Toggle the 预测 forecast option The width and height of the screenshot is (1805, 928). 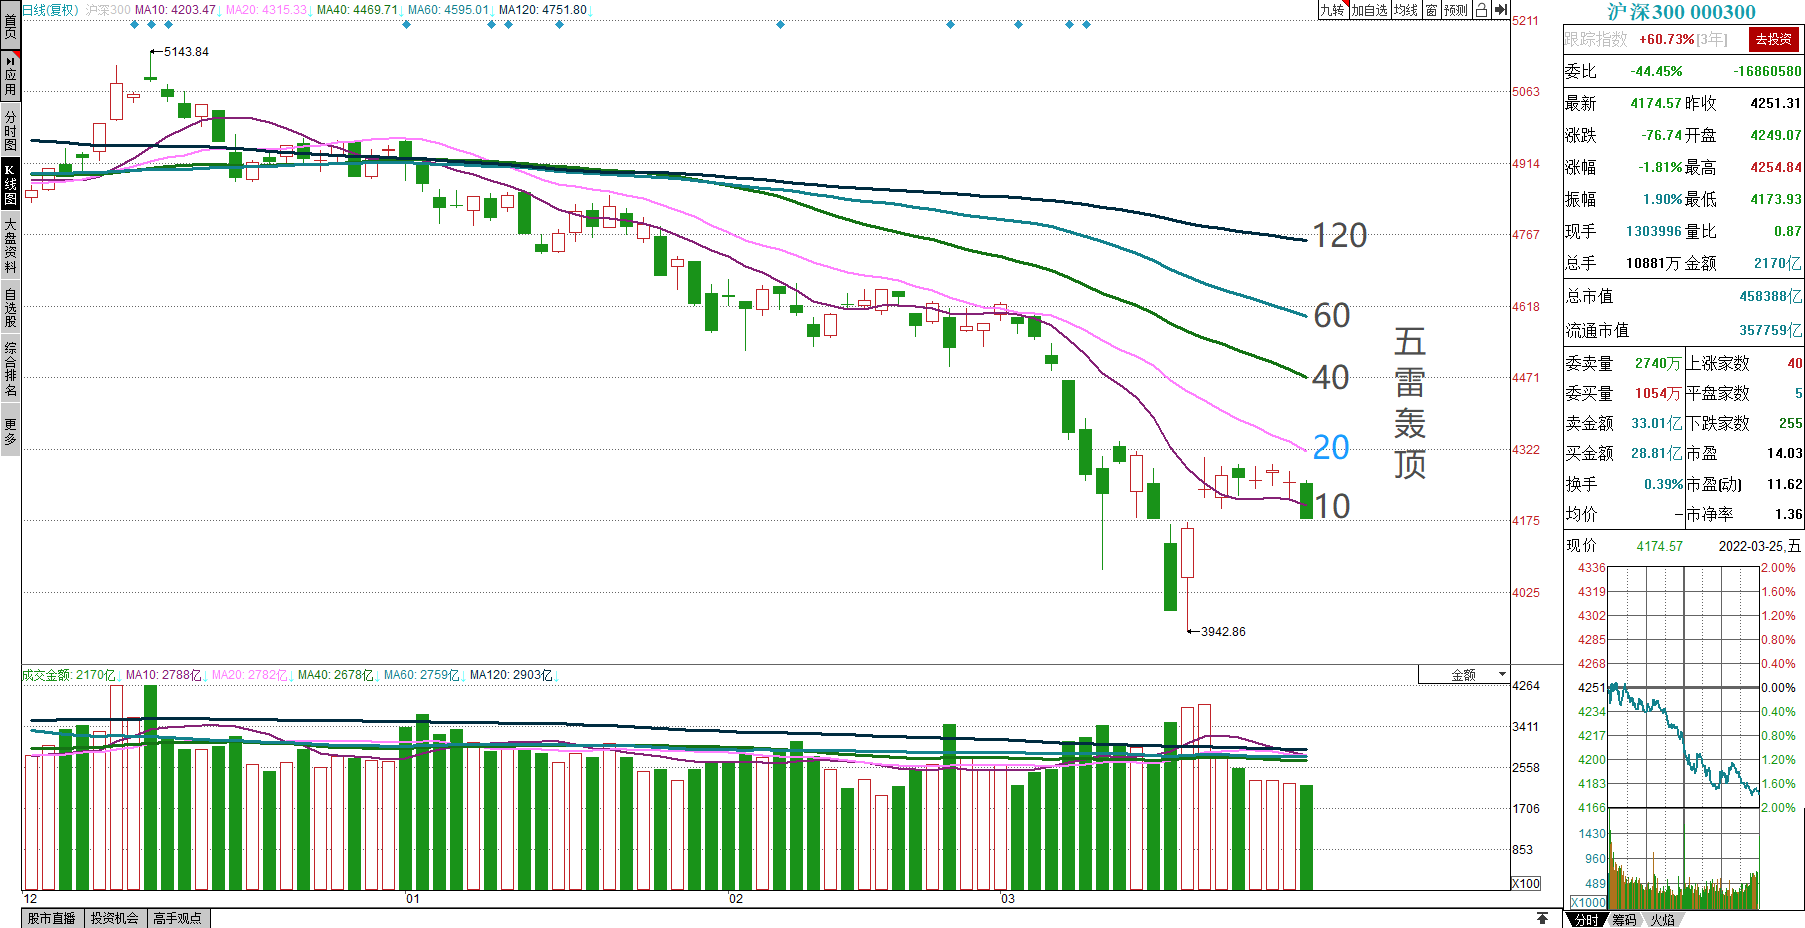[1455, 10]
